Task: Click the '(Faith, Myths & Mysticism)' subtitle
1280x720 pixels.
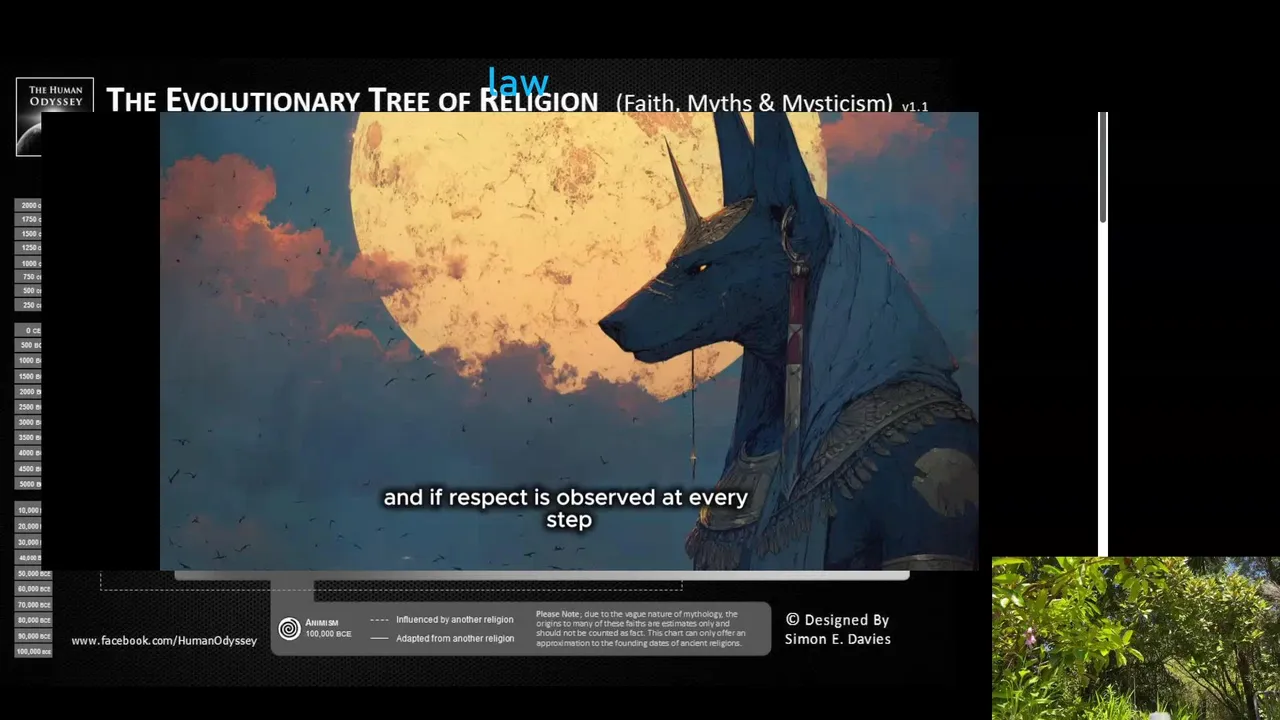Action: 754,102
